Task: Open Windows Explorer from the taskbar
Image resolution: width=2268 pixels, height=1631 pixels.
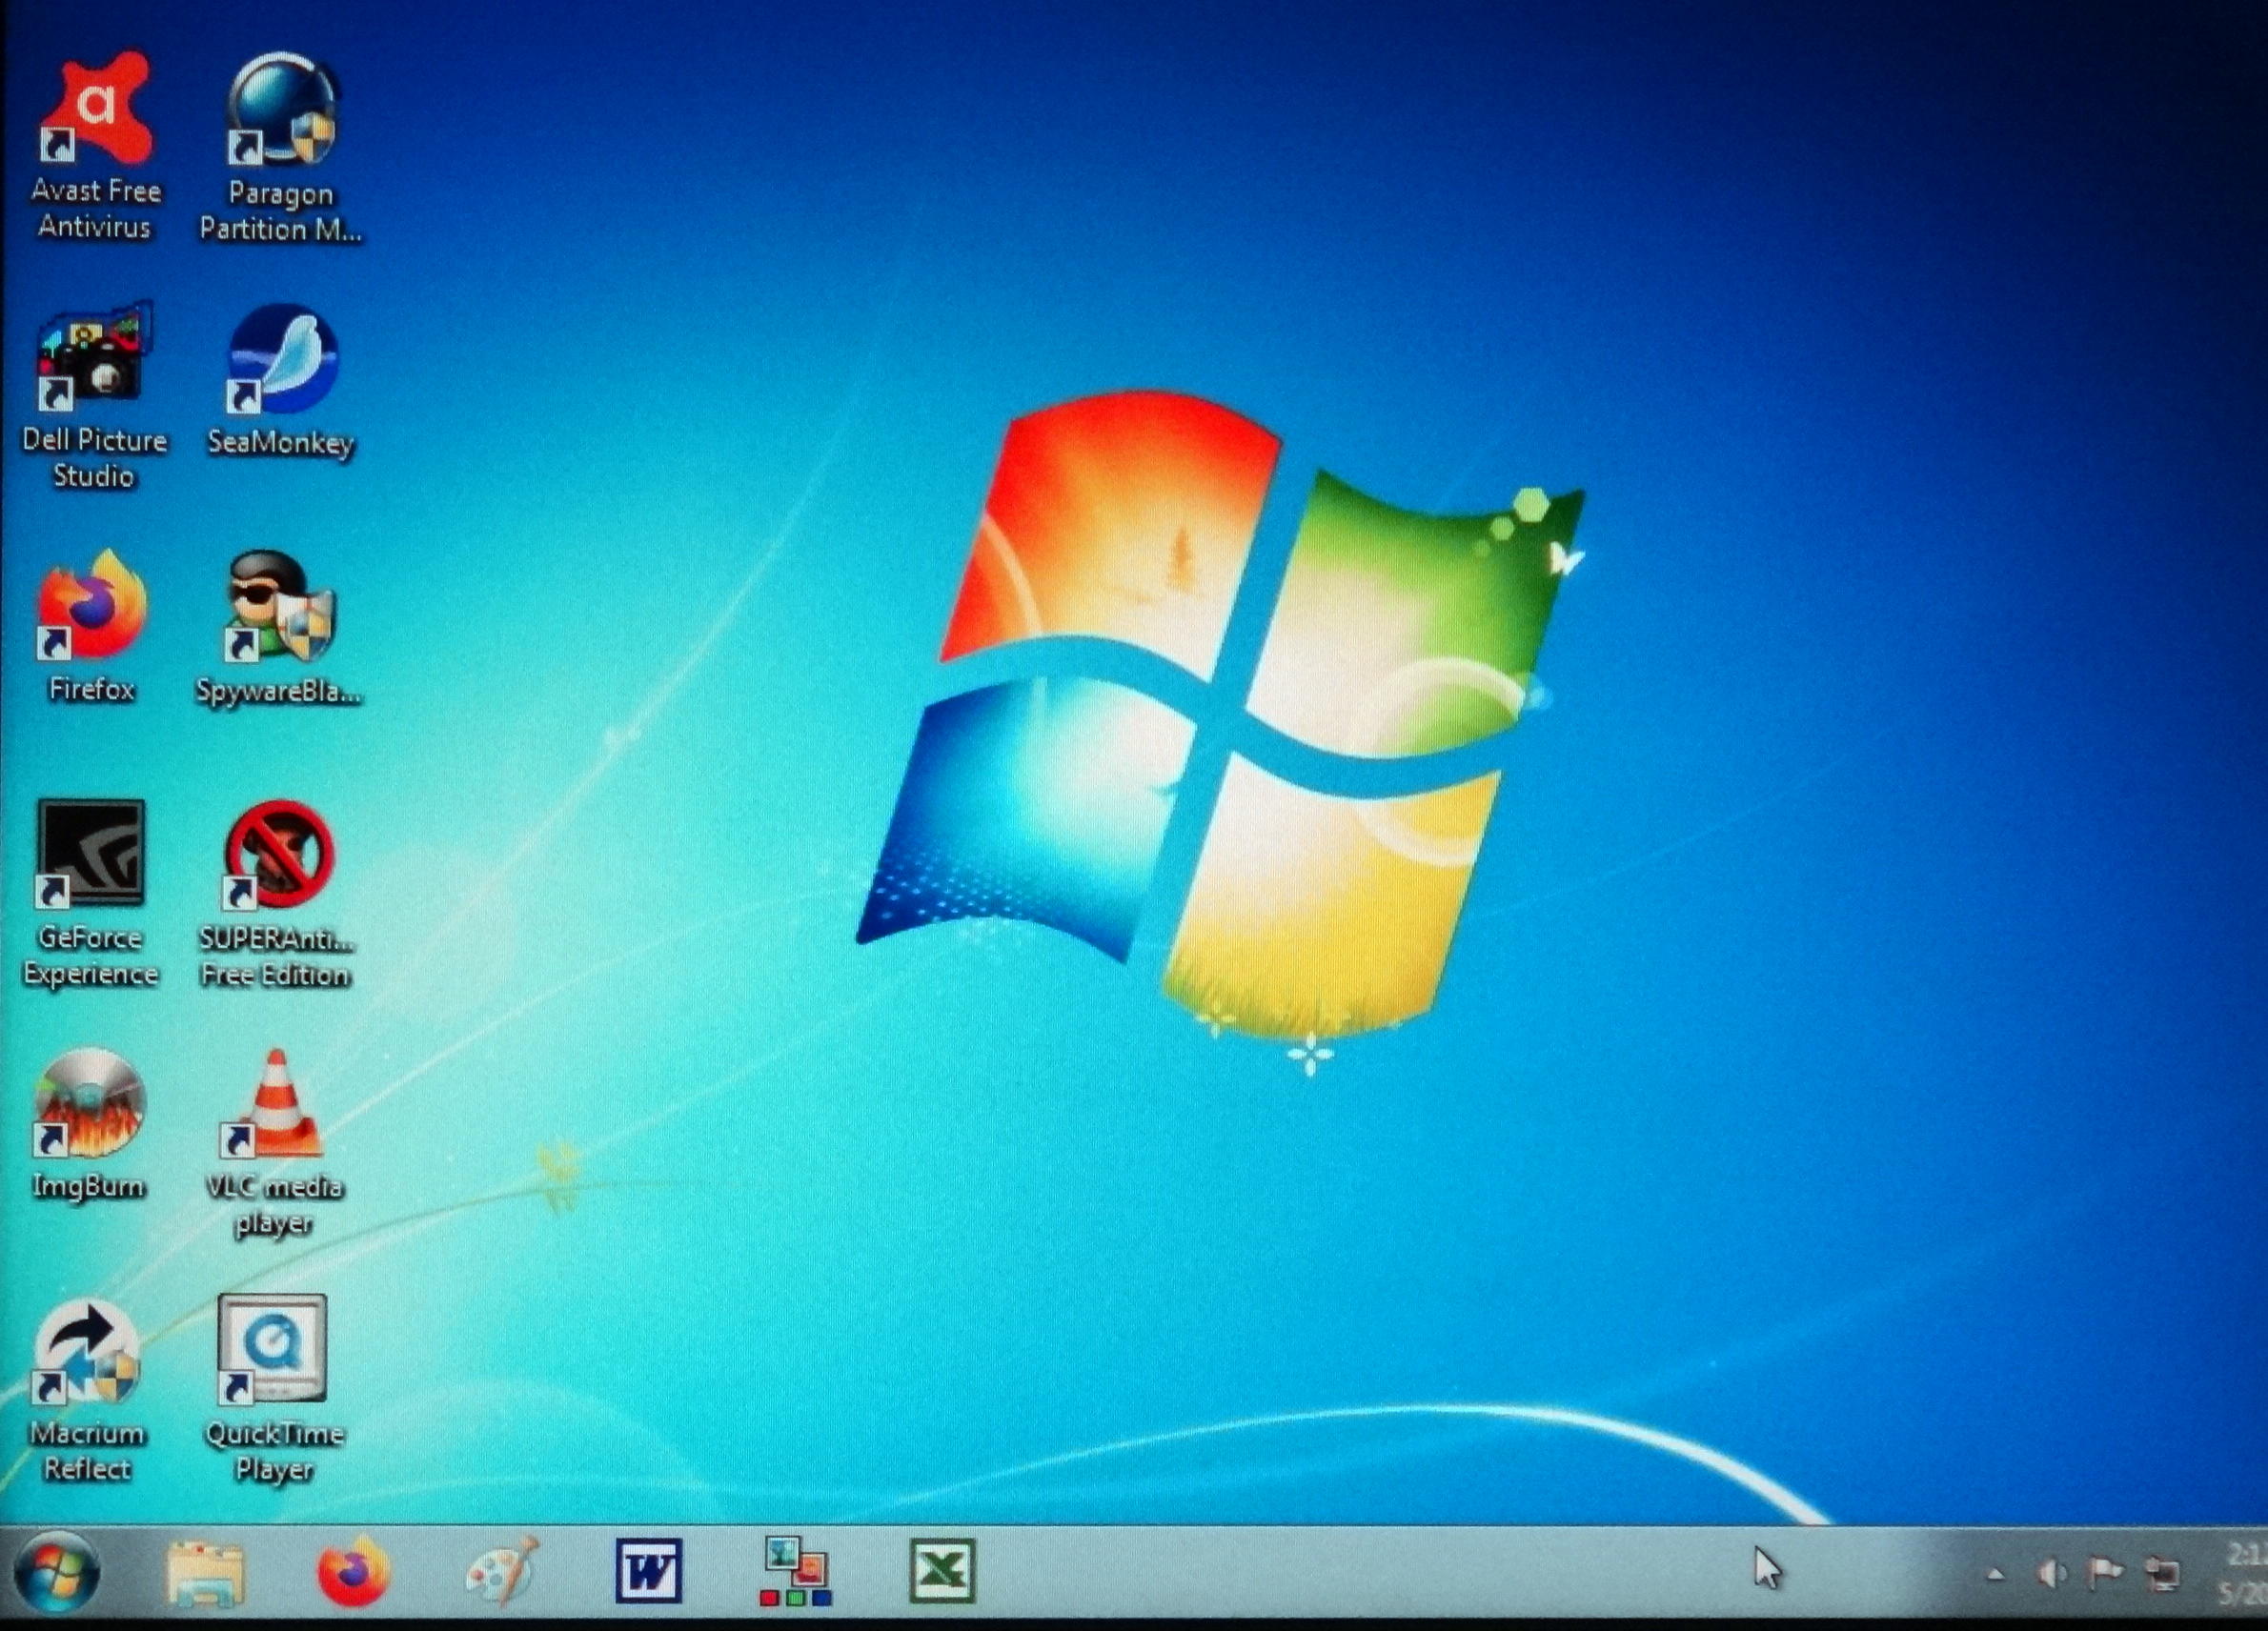Action: click(205, 1573)
